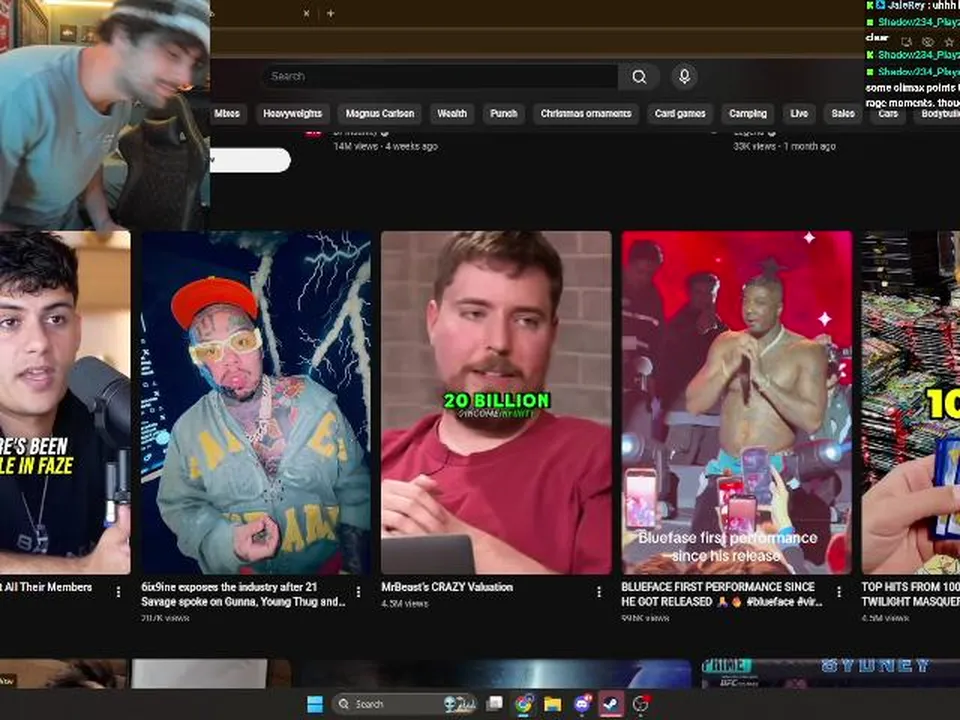Open the FaZe members short thumbnail
This screenshot has height=720, width=960.
click(x=65, y=402)
